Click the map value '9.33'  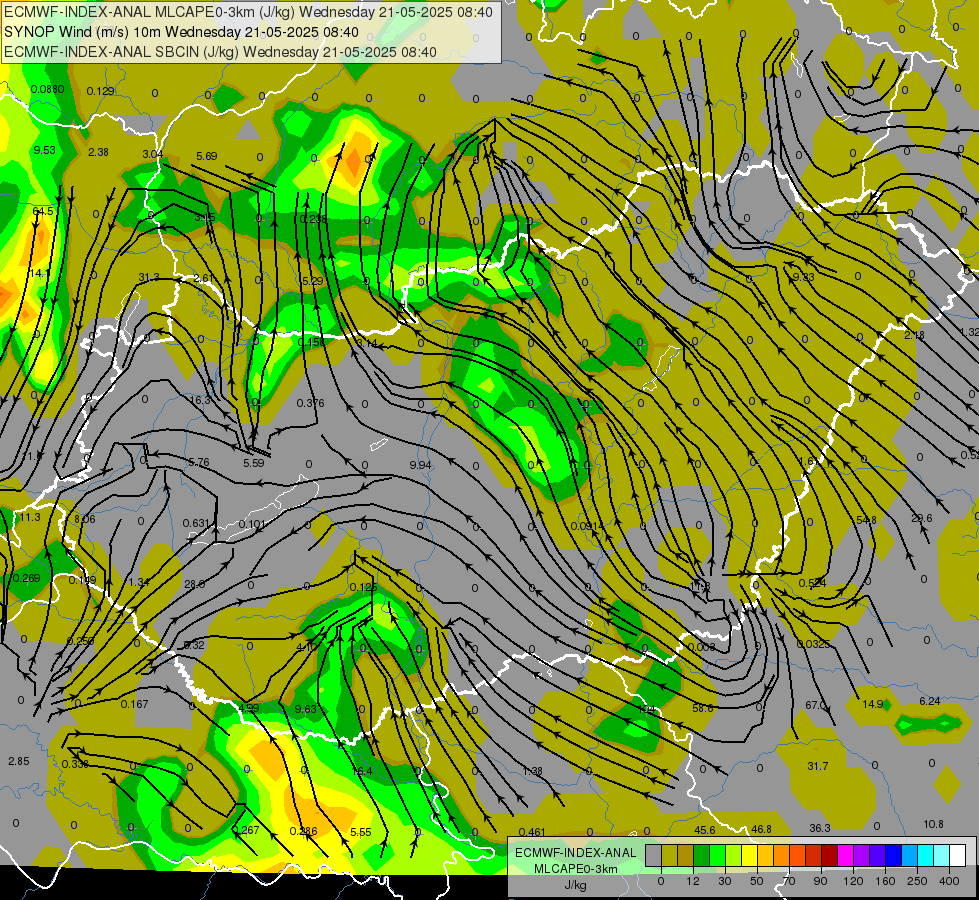pos(803,277)
